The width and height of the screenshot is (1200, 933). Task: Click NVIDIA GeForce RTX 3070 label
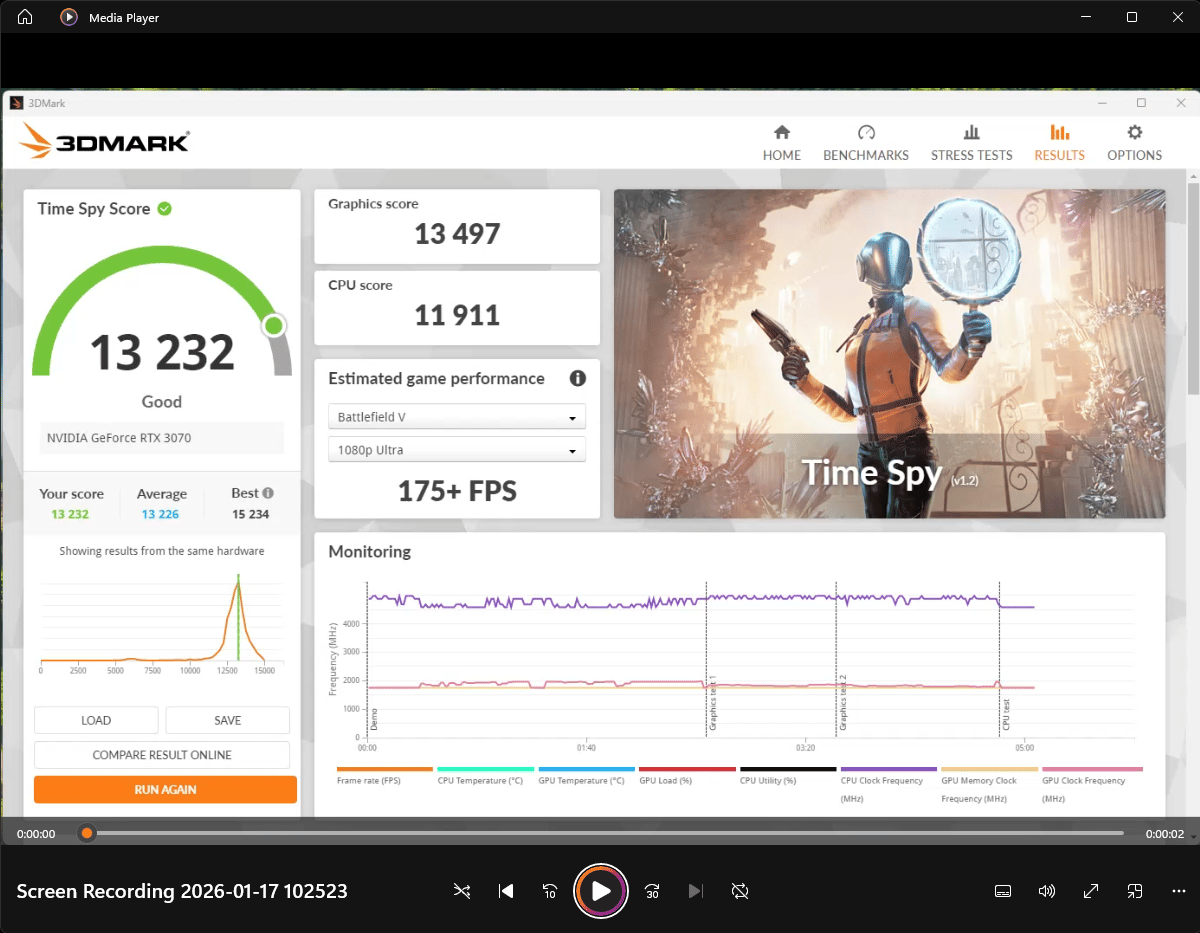pos(119,438)
